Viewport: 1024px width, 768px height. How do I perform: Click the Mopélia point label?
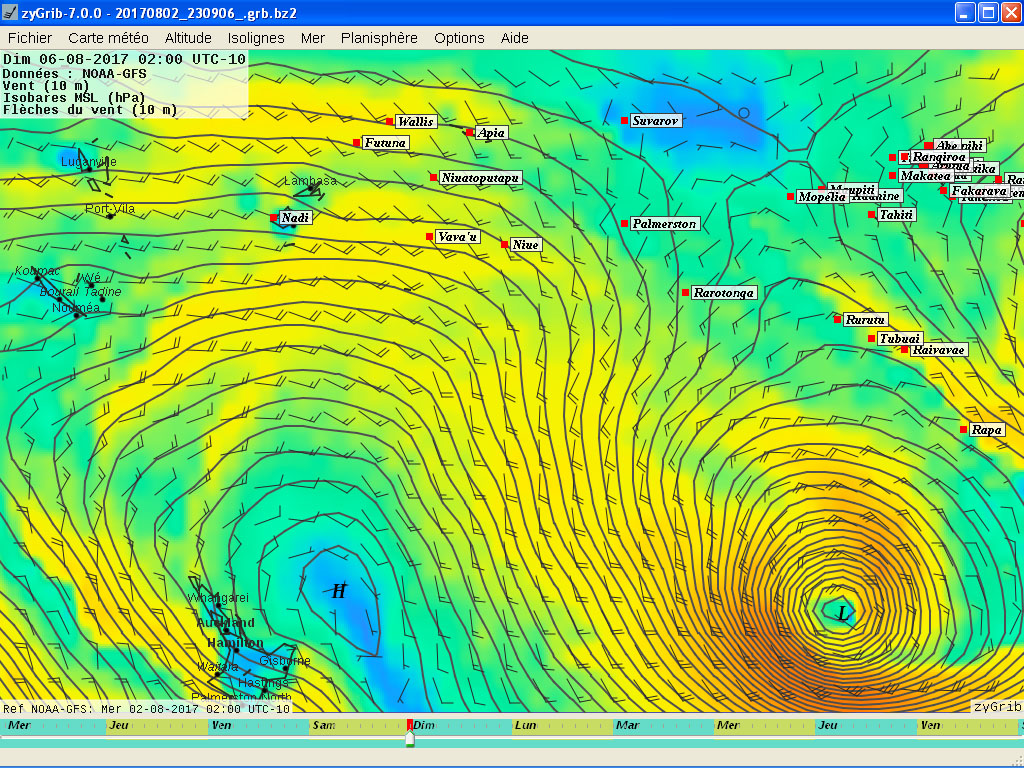point(822,197)
